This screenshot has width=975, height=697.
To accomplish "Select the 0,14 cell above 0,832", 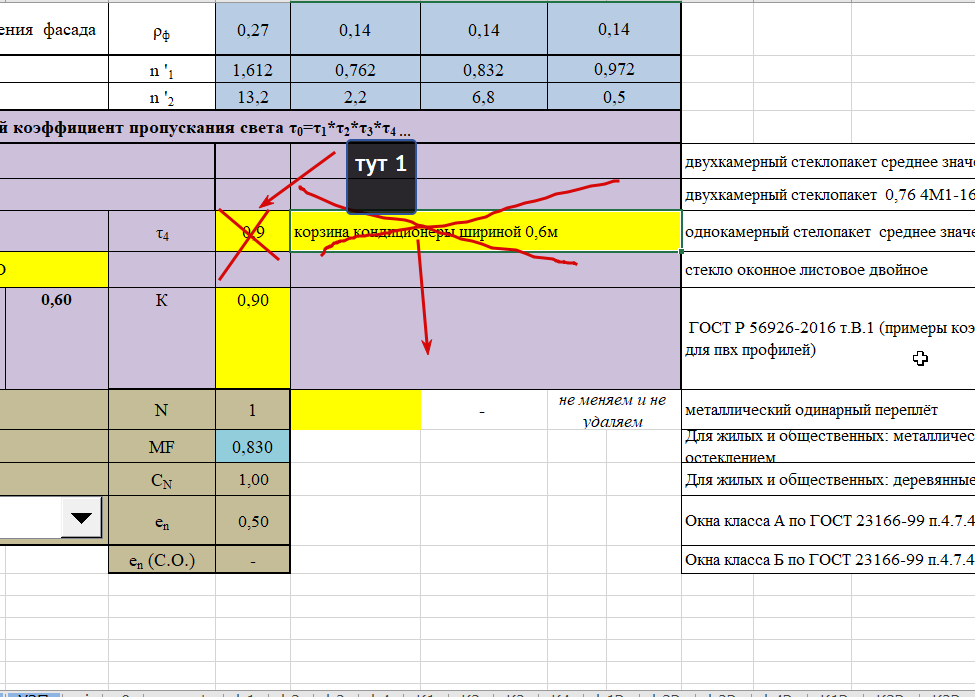I will pos(484,29).
